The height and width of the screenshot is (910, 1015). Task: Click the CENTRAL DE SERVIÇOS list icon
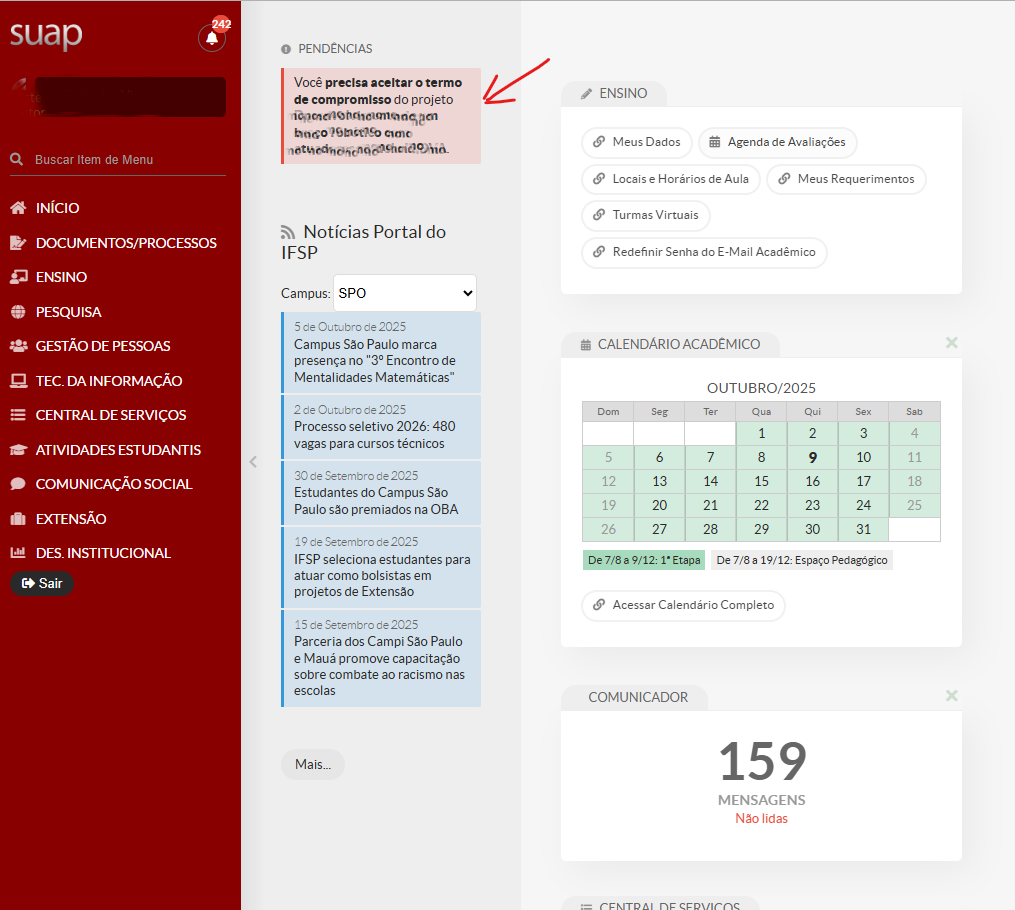click(x=18, y=415)
